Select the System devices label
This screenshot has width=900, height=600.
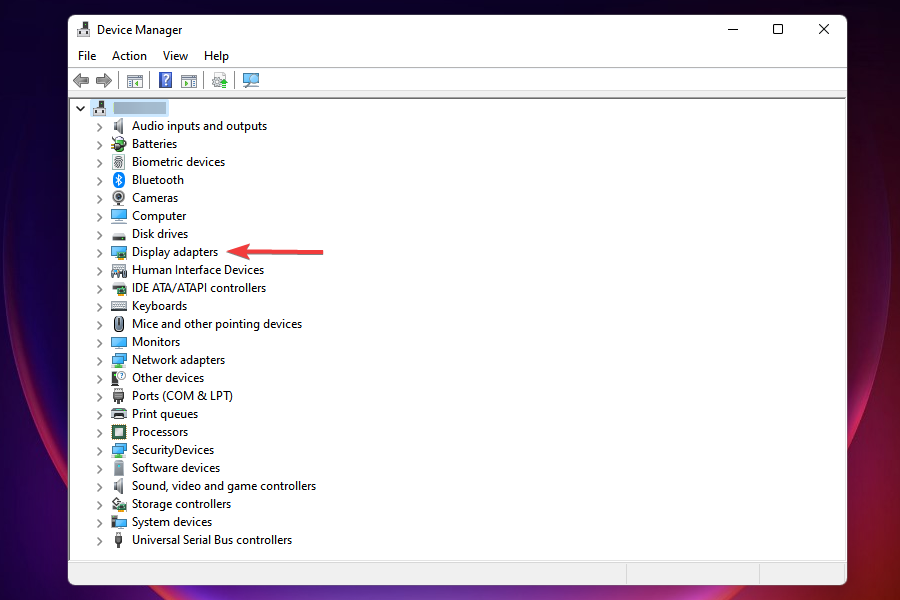point(172,522)
